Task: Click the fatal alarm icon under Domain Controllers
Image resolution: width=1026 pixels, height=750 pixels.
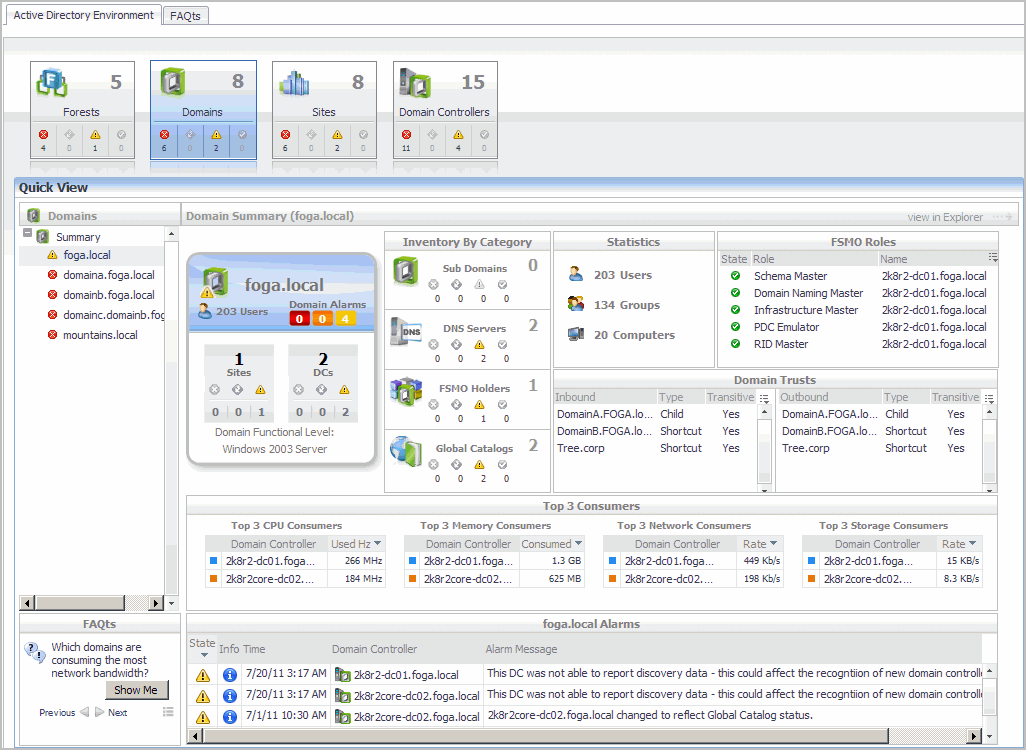Action: click(x=406, y=135)
